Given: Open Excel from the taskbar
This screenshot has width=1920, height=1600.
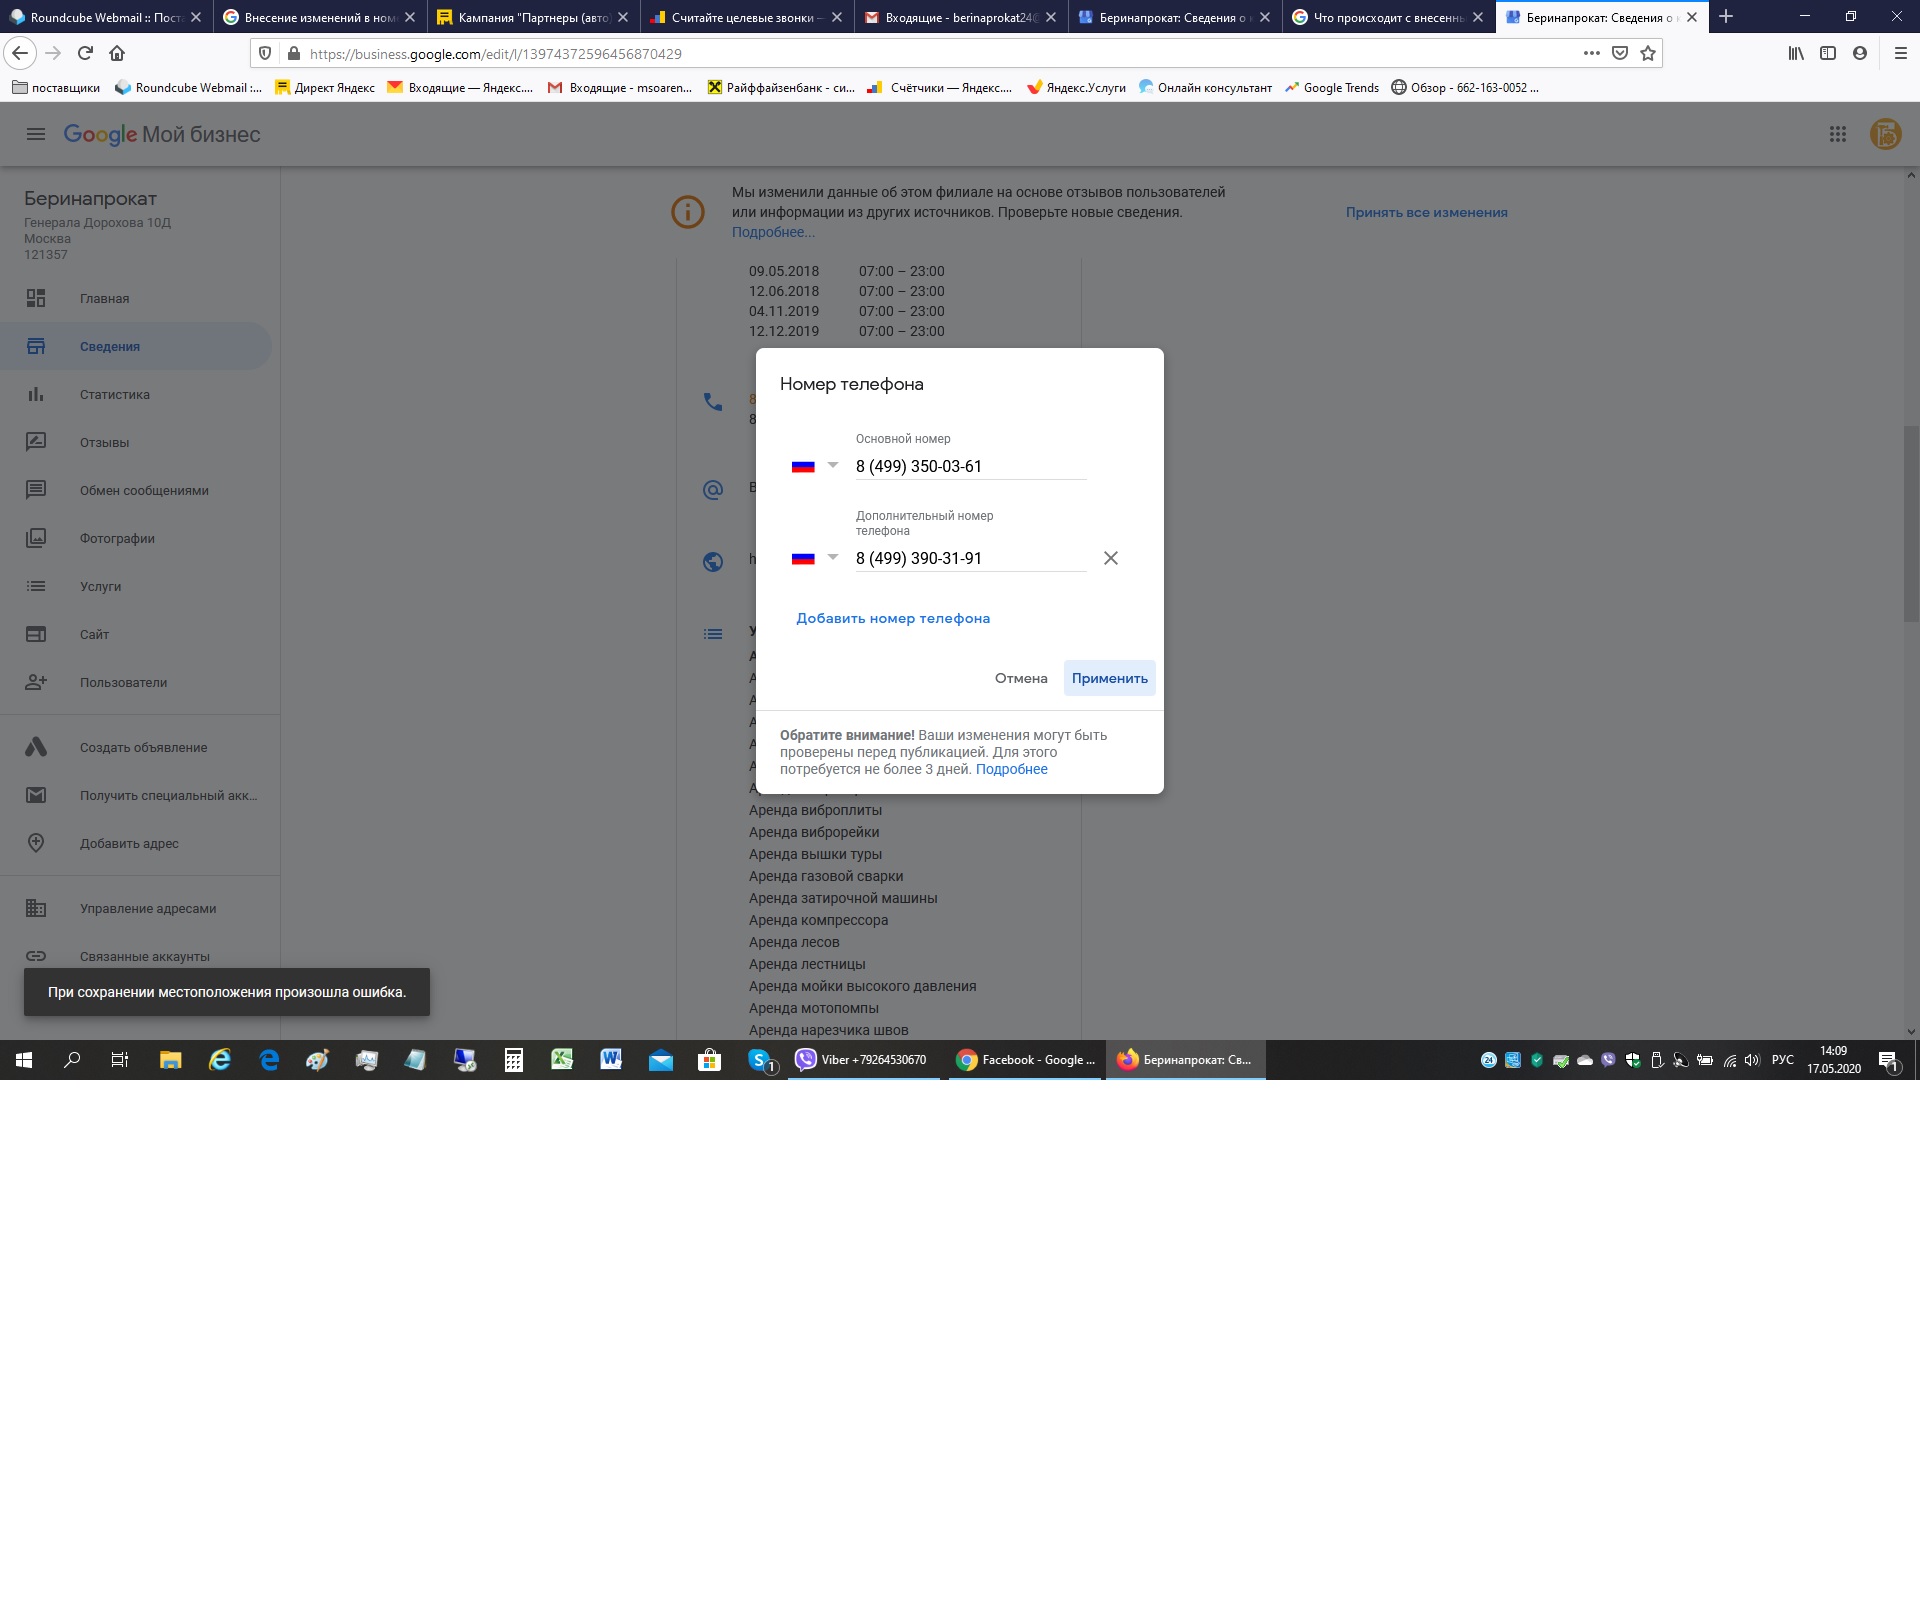Looking at the screenshot, I should (562, 1060).
